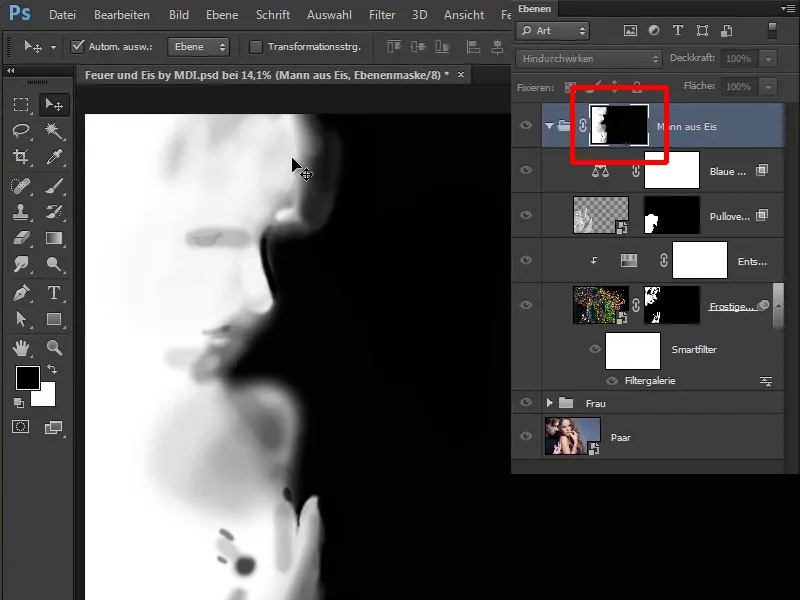Change the screen mode

(x=53, y=428)
